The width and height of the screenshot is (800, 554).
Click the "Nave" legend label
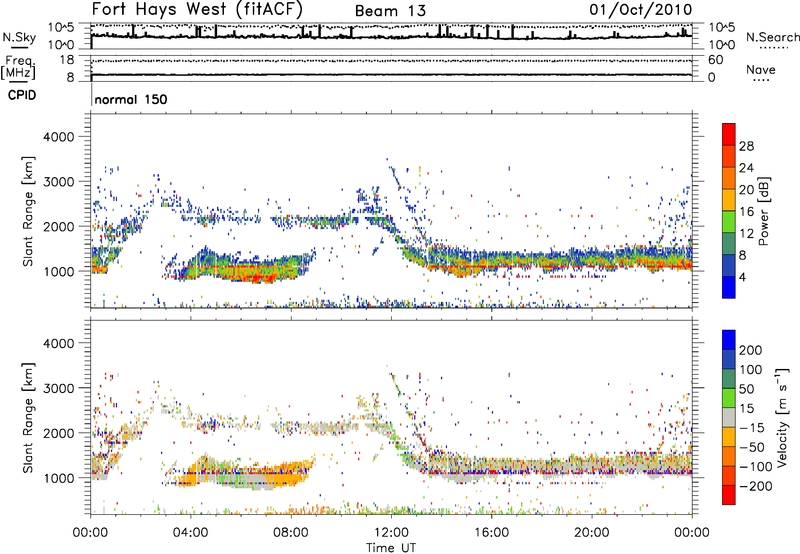pyautogui.click(x=761, y=70)
